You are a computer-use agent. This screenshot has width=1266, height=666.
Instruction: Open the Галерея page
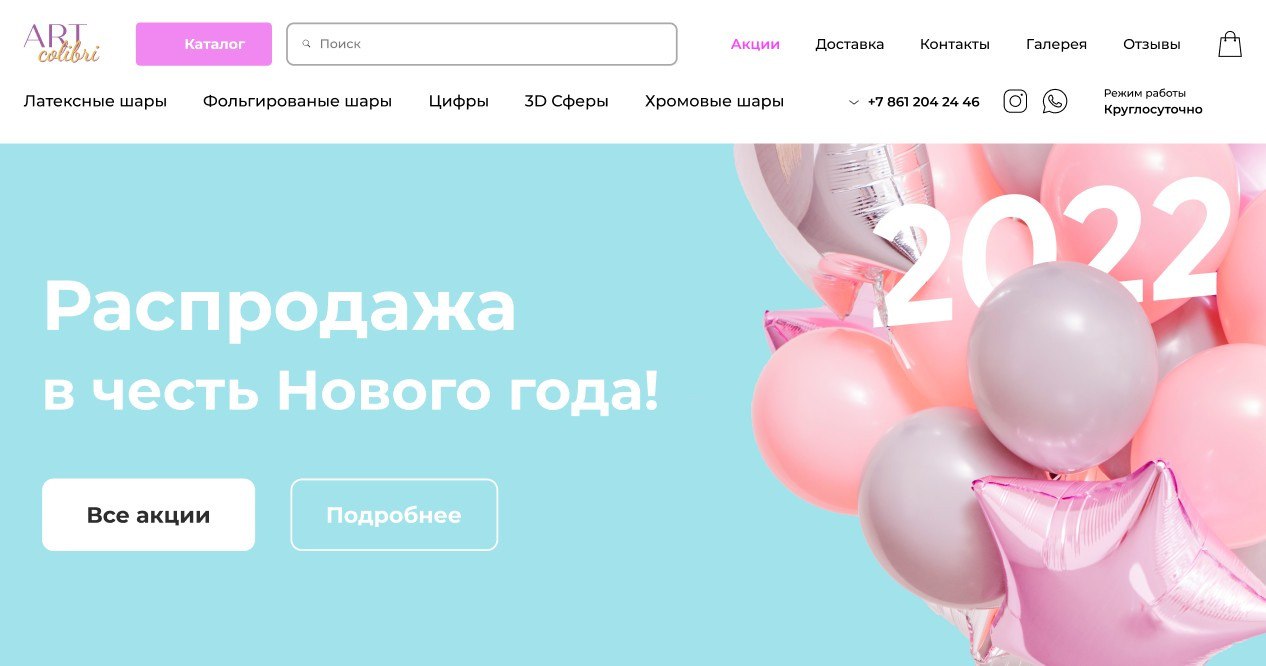click(1056, 44)
